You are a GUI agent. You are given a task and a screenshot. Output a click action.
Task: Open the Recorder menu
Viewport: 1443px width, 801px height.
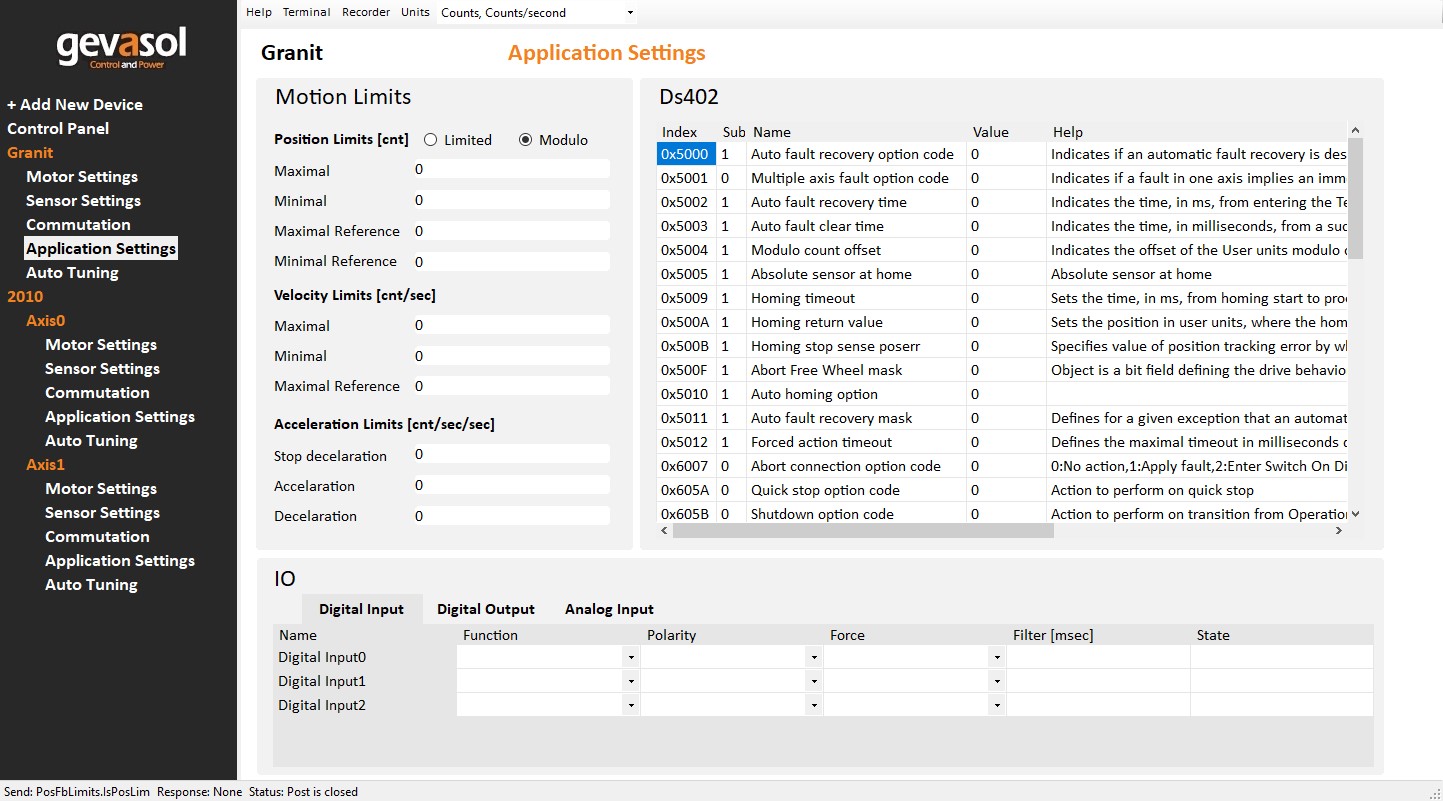pyautogui.click(x=366, y=12)
